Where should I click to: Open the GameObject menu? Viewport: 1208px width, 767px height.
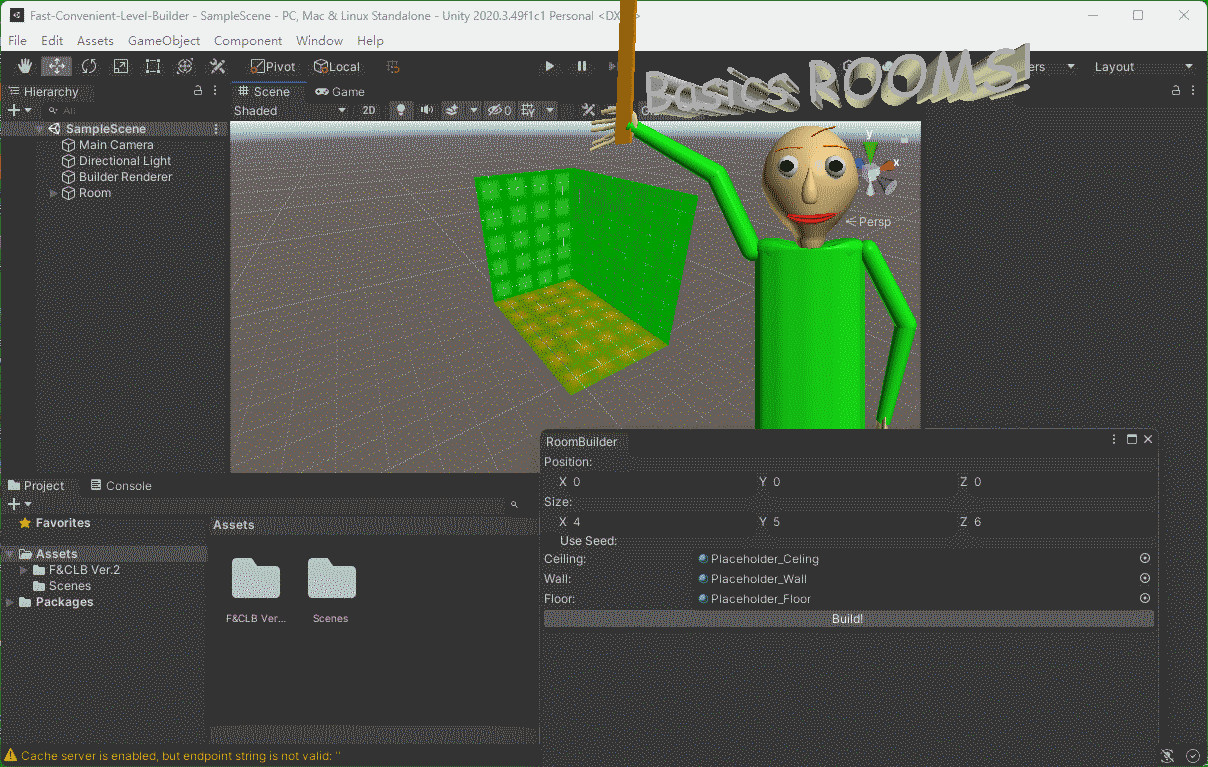pos(164,40)
